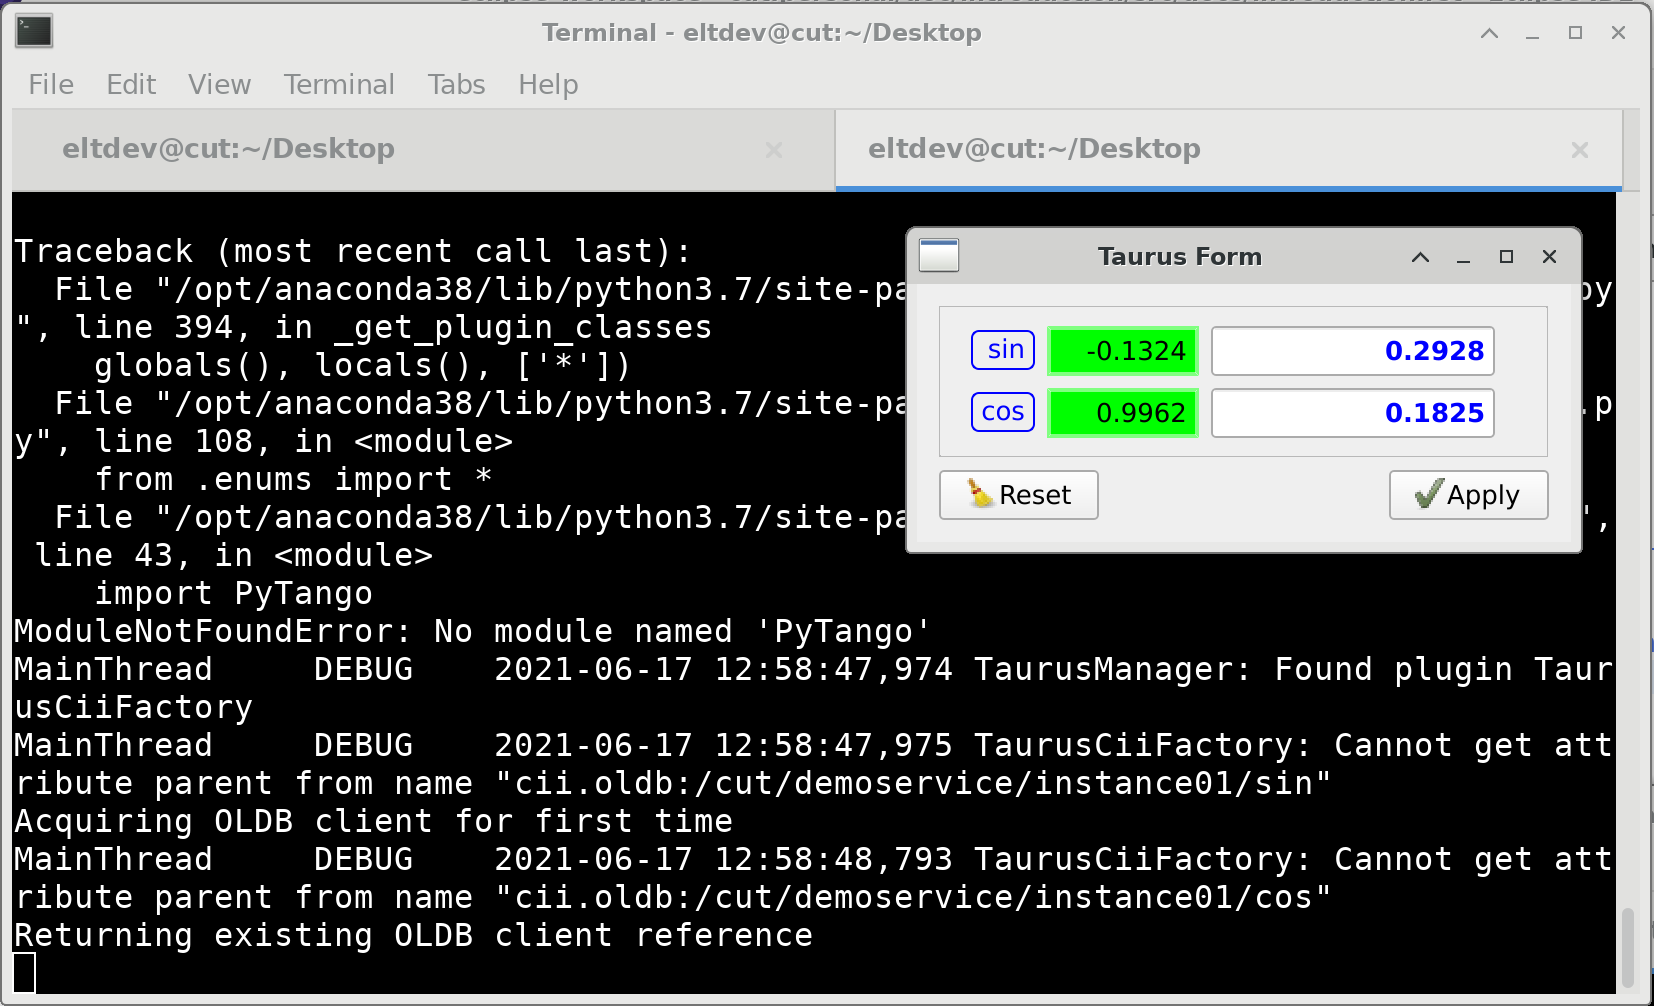1654x1006 pixels.
Task: Click the checkmark icon on the Apply button
Action: [x=1429, y=494]
